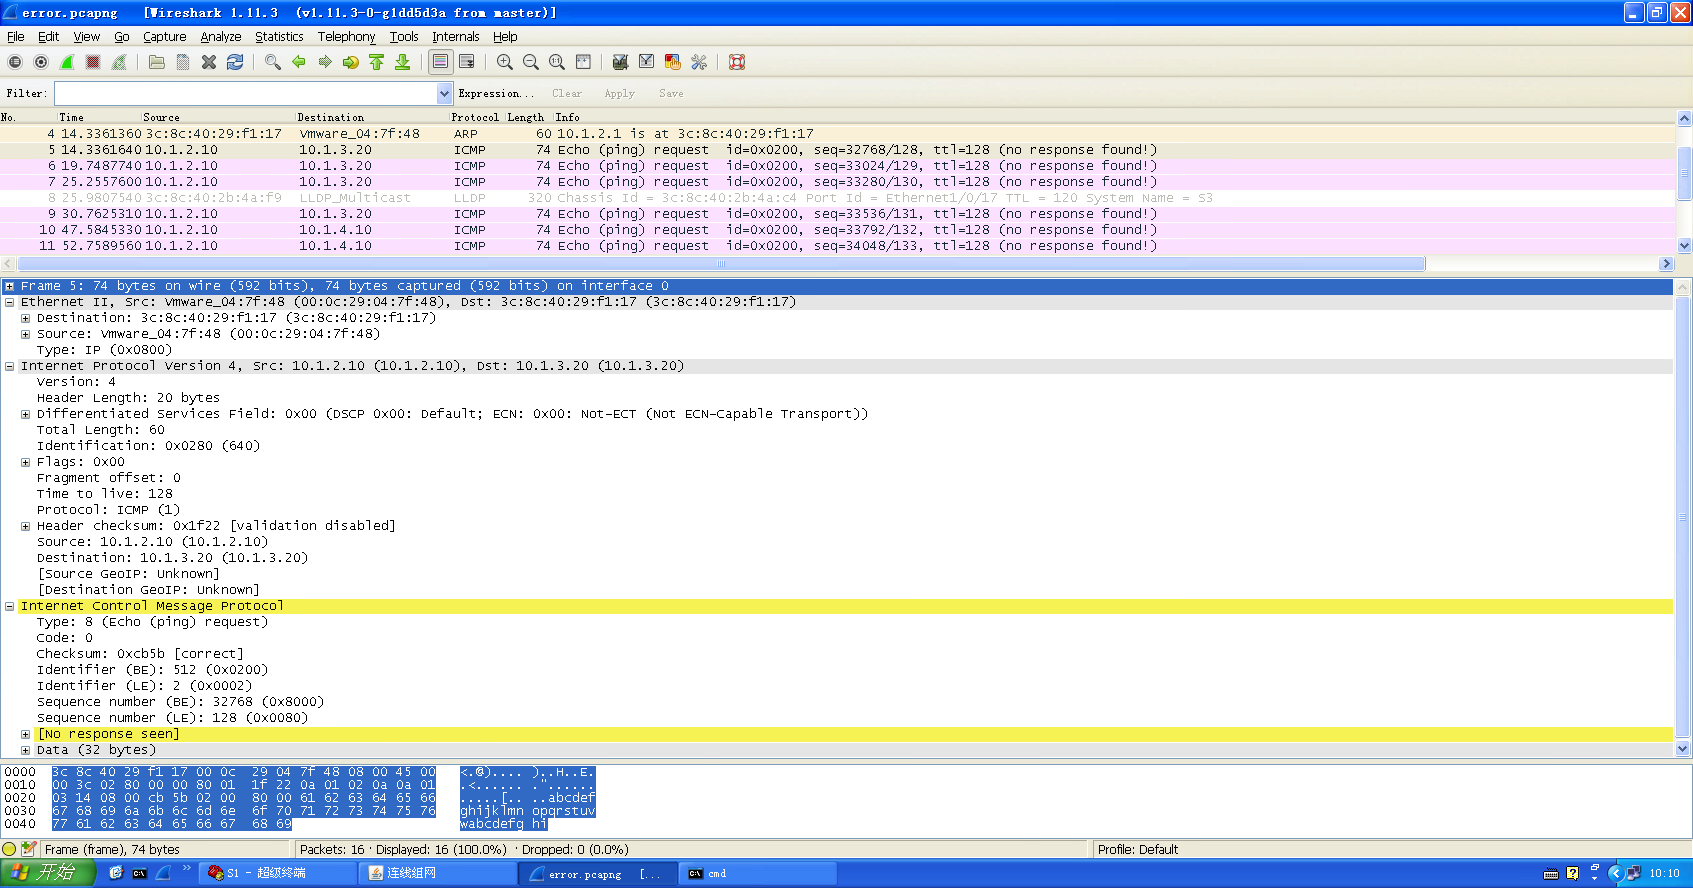Select packet 4 ARP row
Image resolution: width=1693 pixels, height=888 pixels.
(838, 134)
